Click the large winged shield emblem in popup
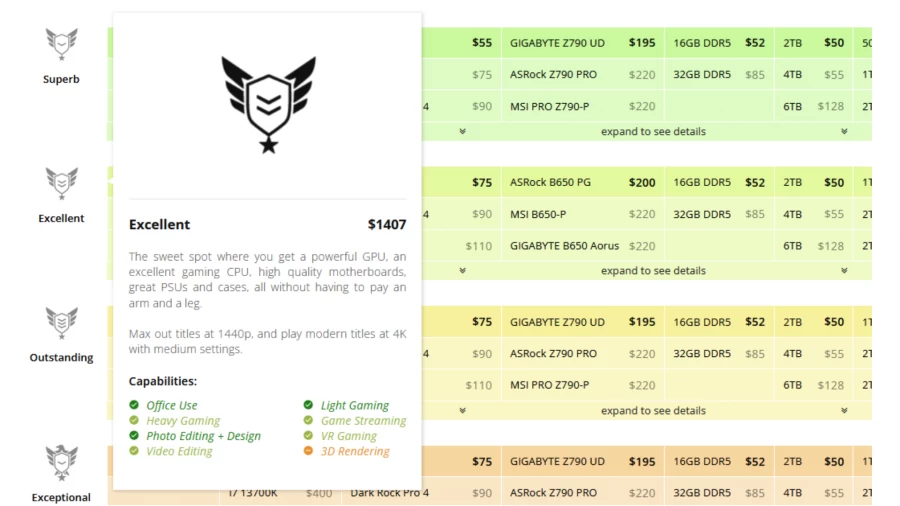 coord(268,103)
